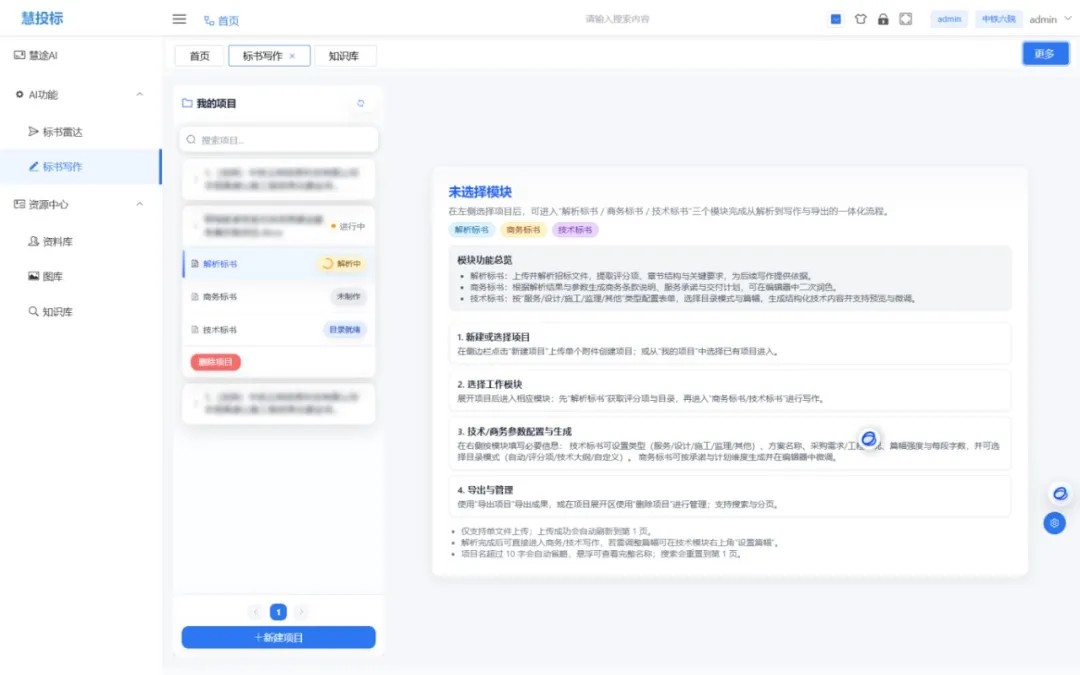This screenshot has height=675, width=1080.
Task: Click the lock screen icon
Action: click(883, 19)
